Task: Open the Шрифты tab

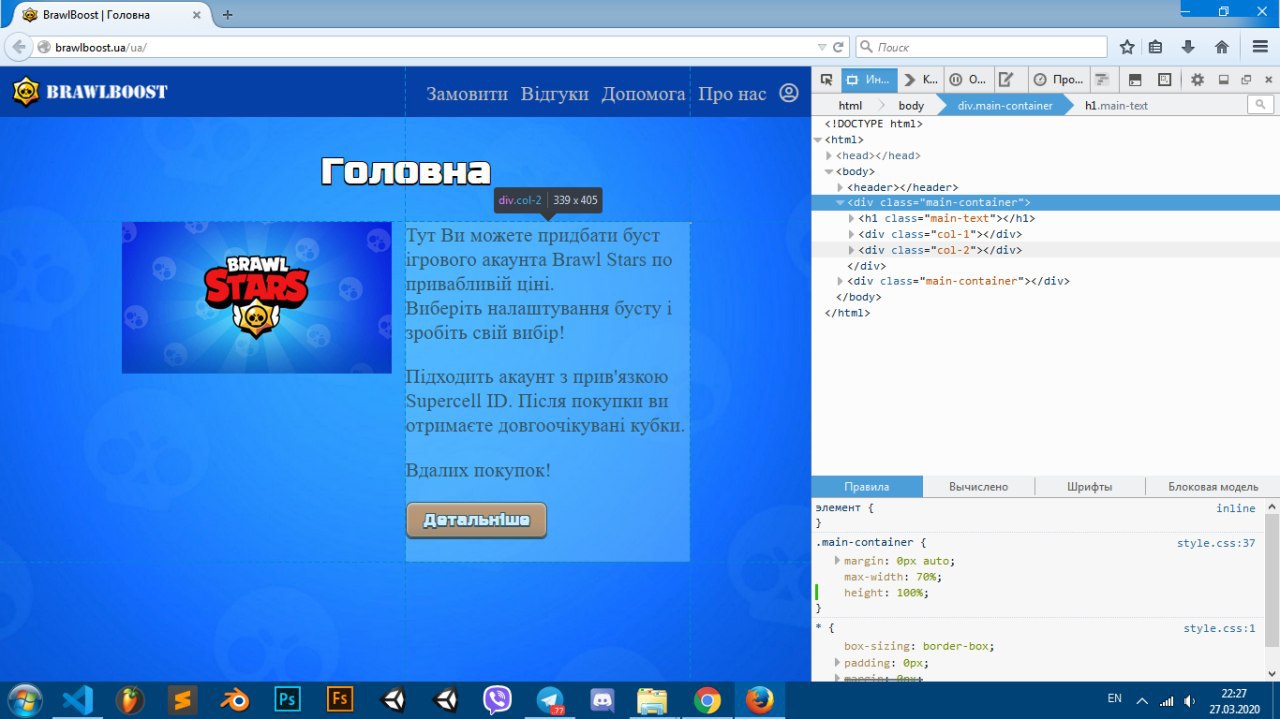Action: point(1090,487)
